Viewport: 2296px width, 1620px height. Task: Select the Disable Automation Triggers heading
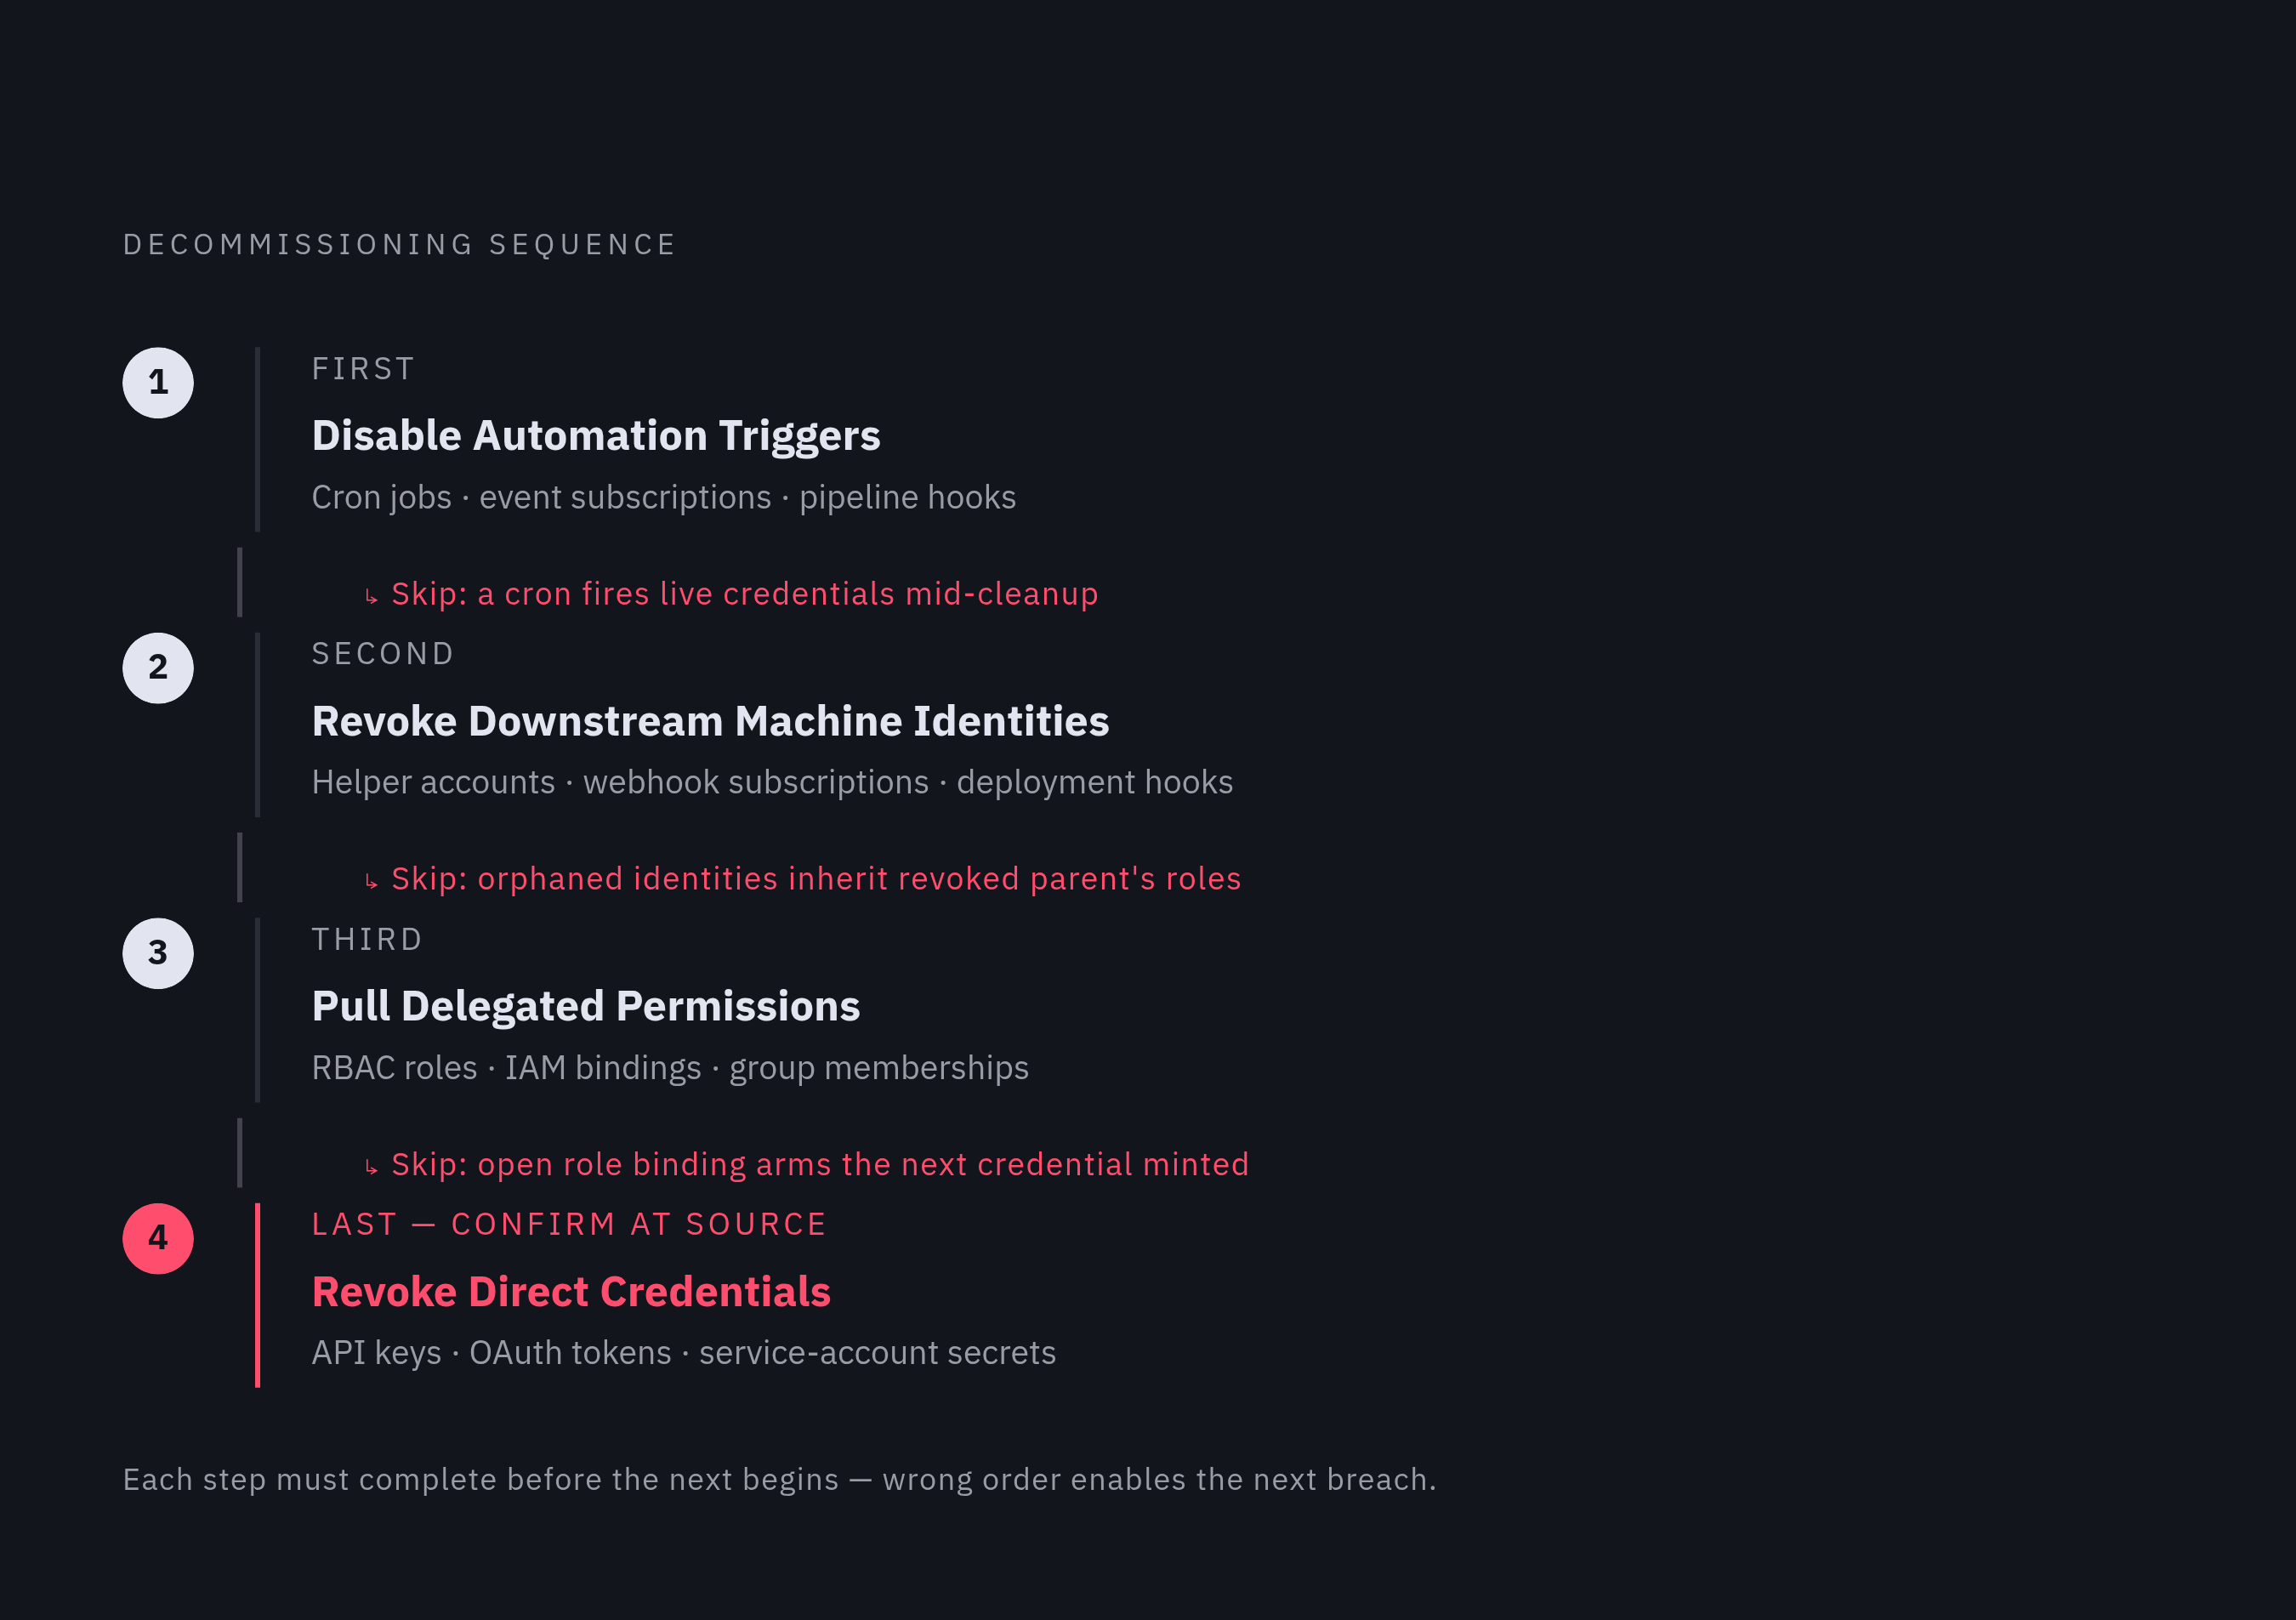click(x=596, y=436)
